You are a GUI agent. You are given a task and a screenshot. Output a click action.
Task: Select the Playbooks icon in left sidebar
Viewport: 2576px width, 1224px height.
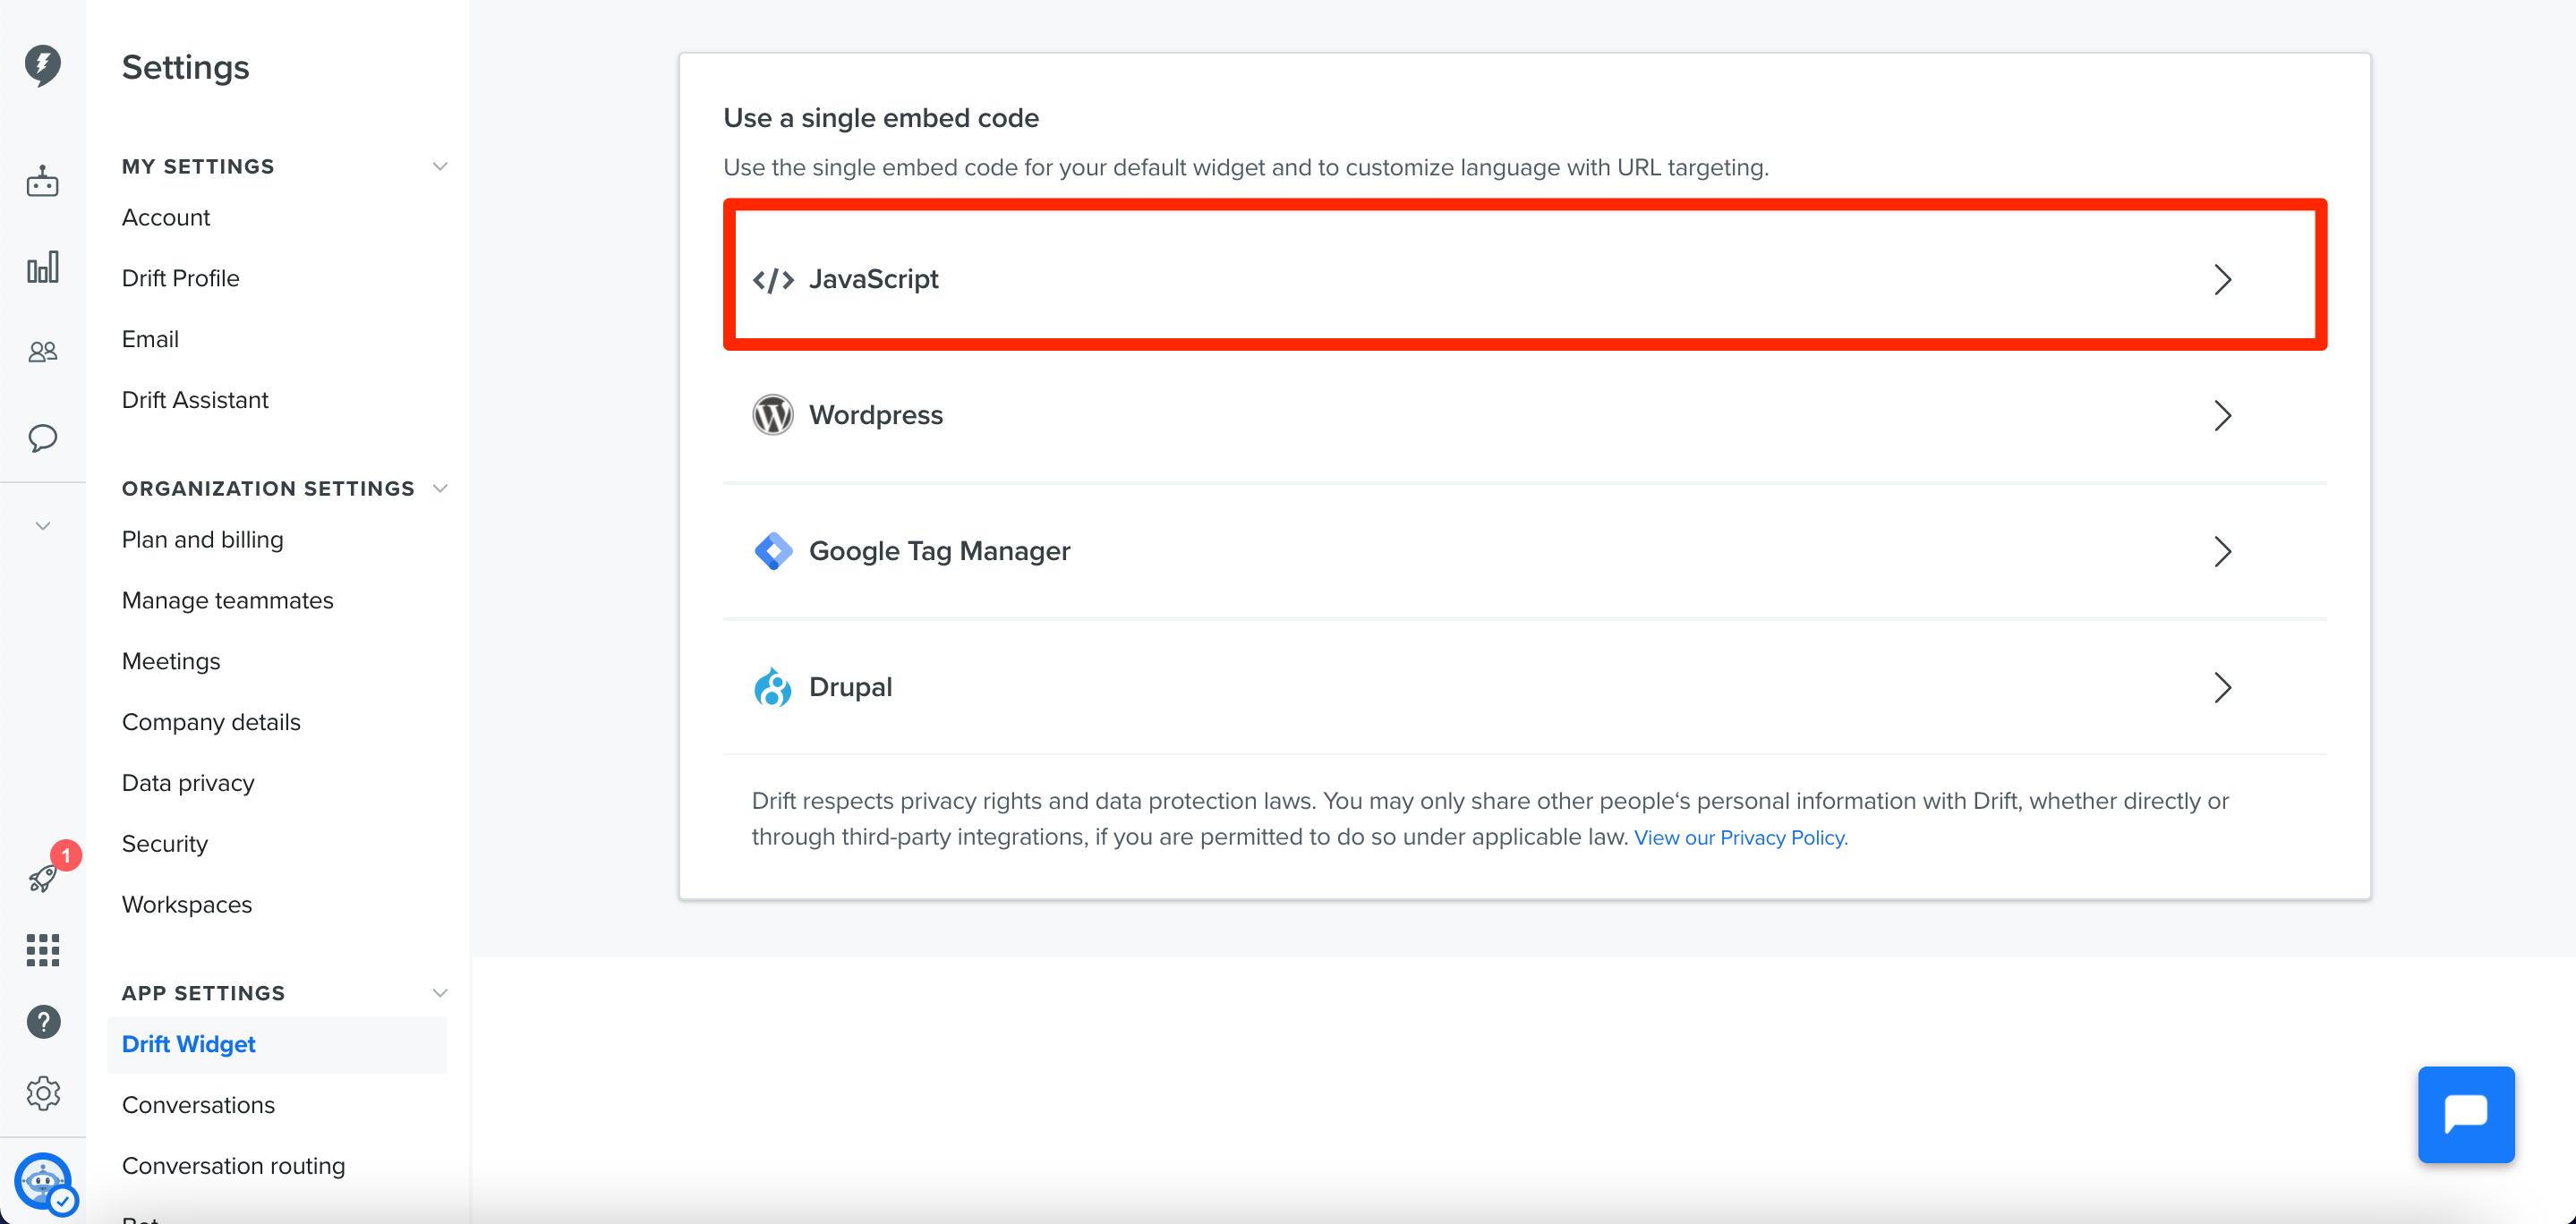click(x=42, y=182)
